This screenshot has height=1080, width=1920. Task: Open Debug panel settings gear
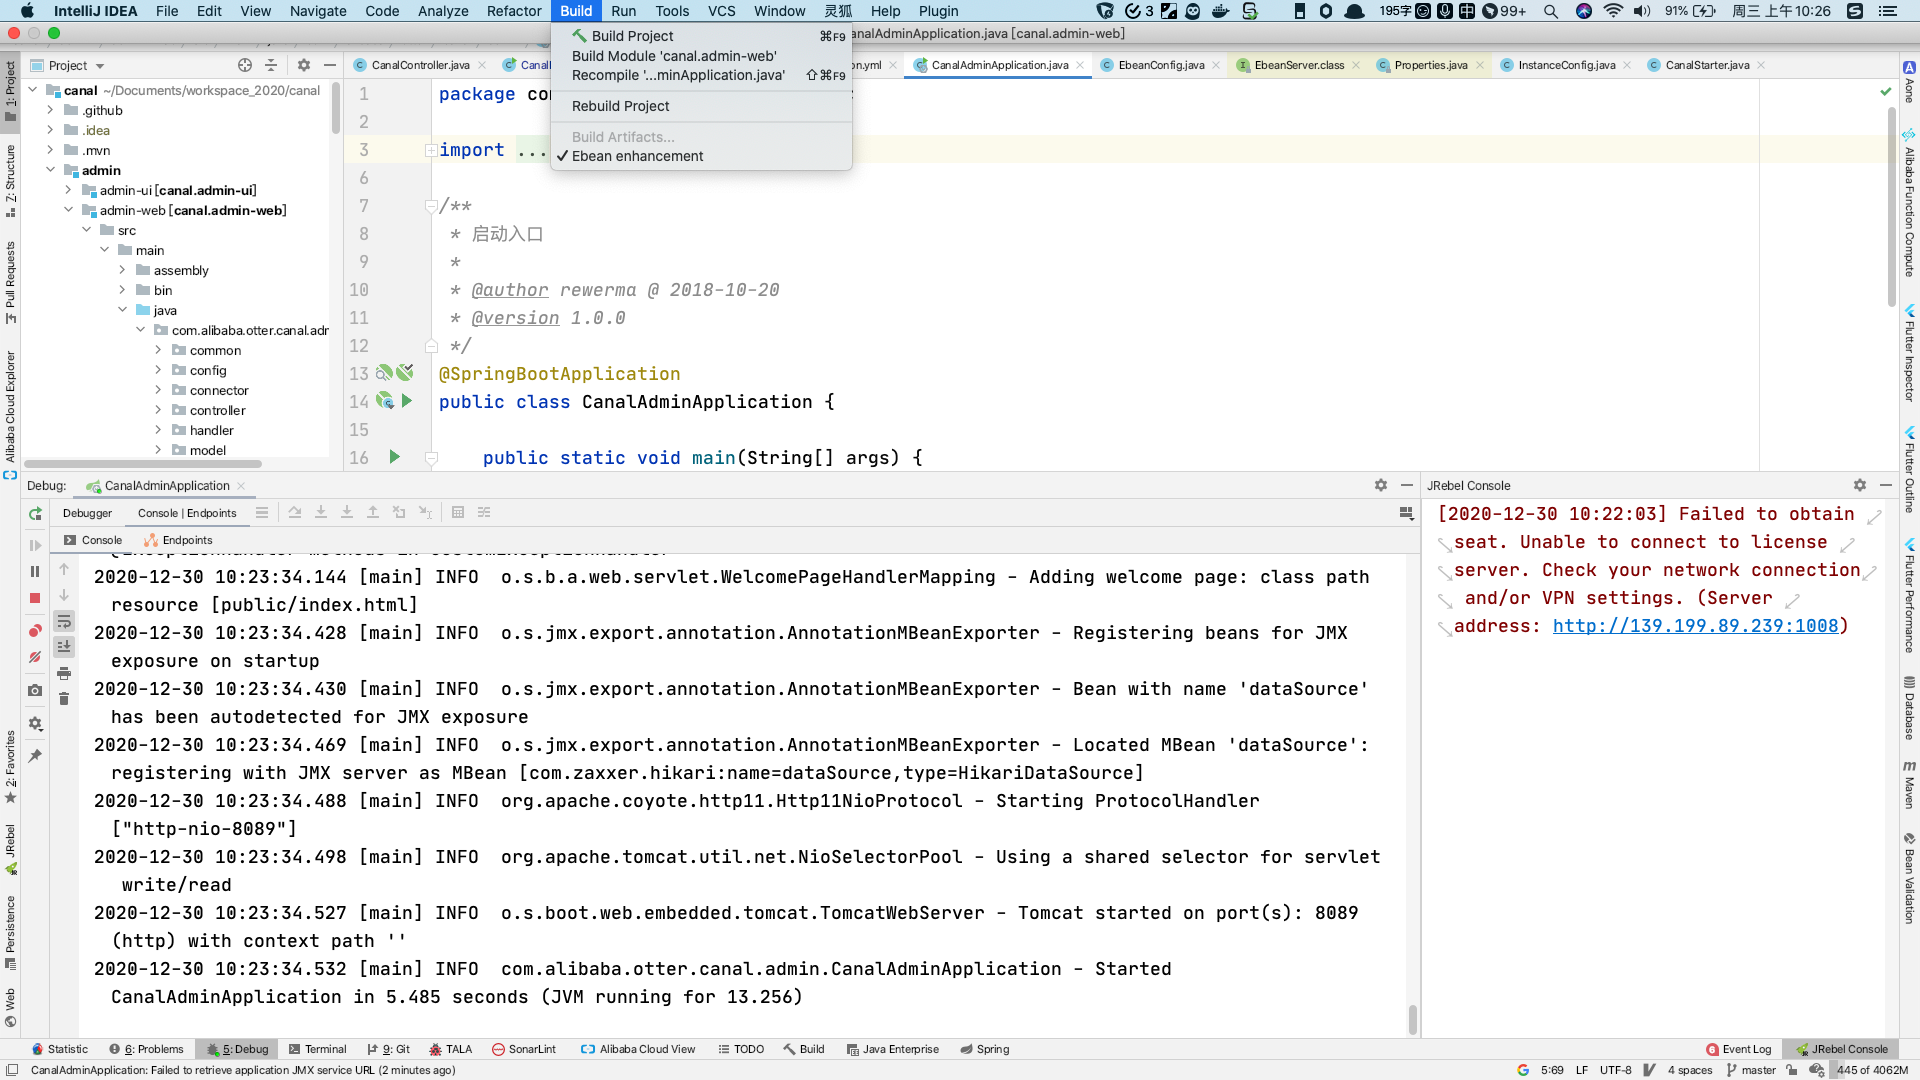[x=1381, y=485]
